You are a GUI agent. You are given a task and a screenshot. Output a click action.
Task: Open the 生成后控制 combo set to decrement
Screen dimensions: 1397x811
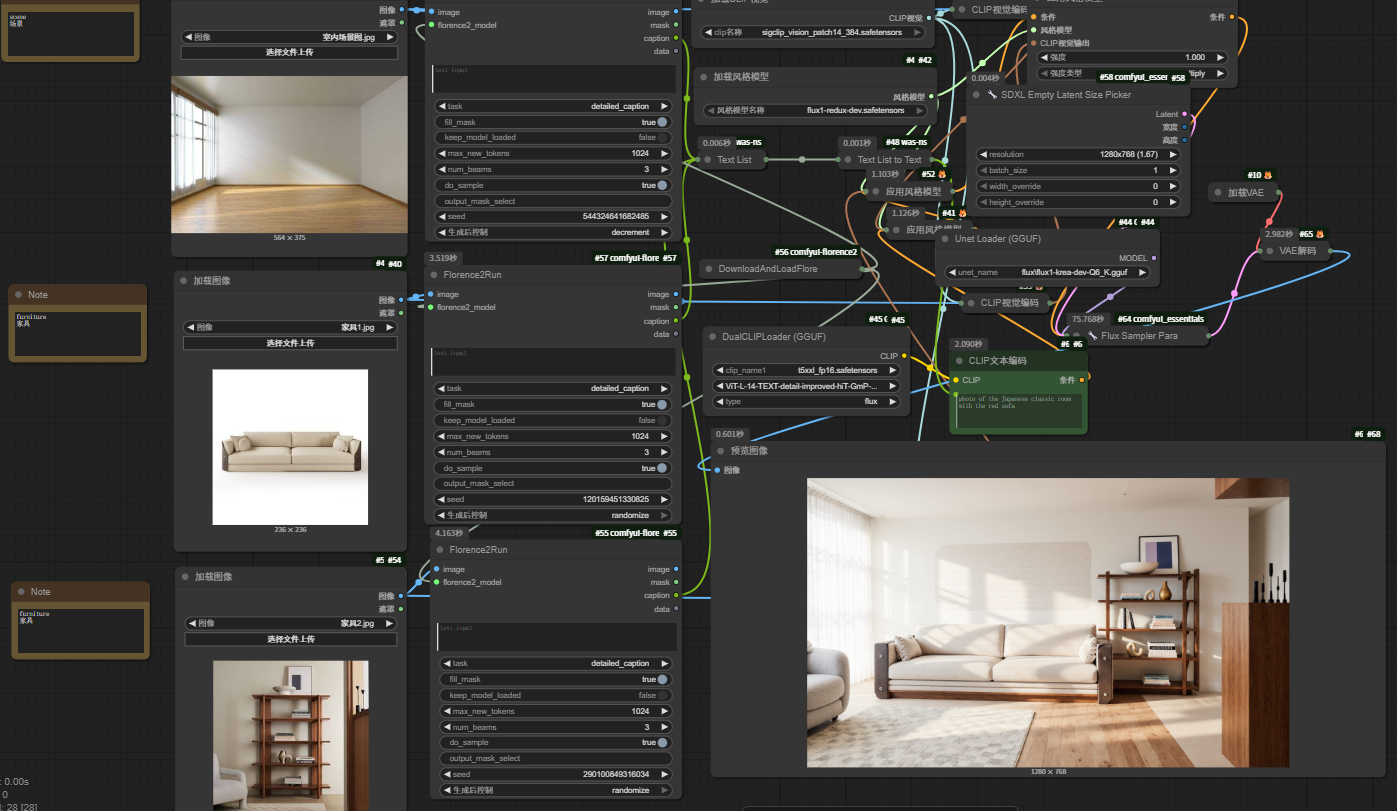point(554,233)
